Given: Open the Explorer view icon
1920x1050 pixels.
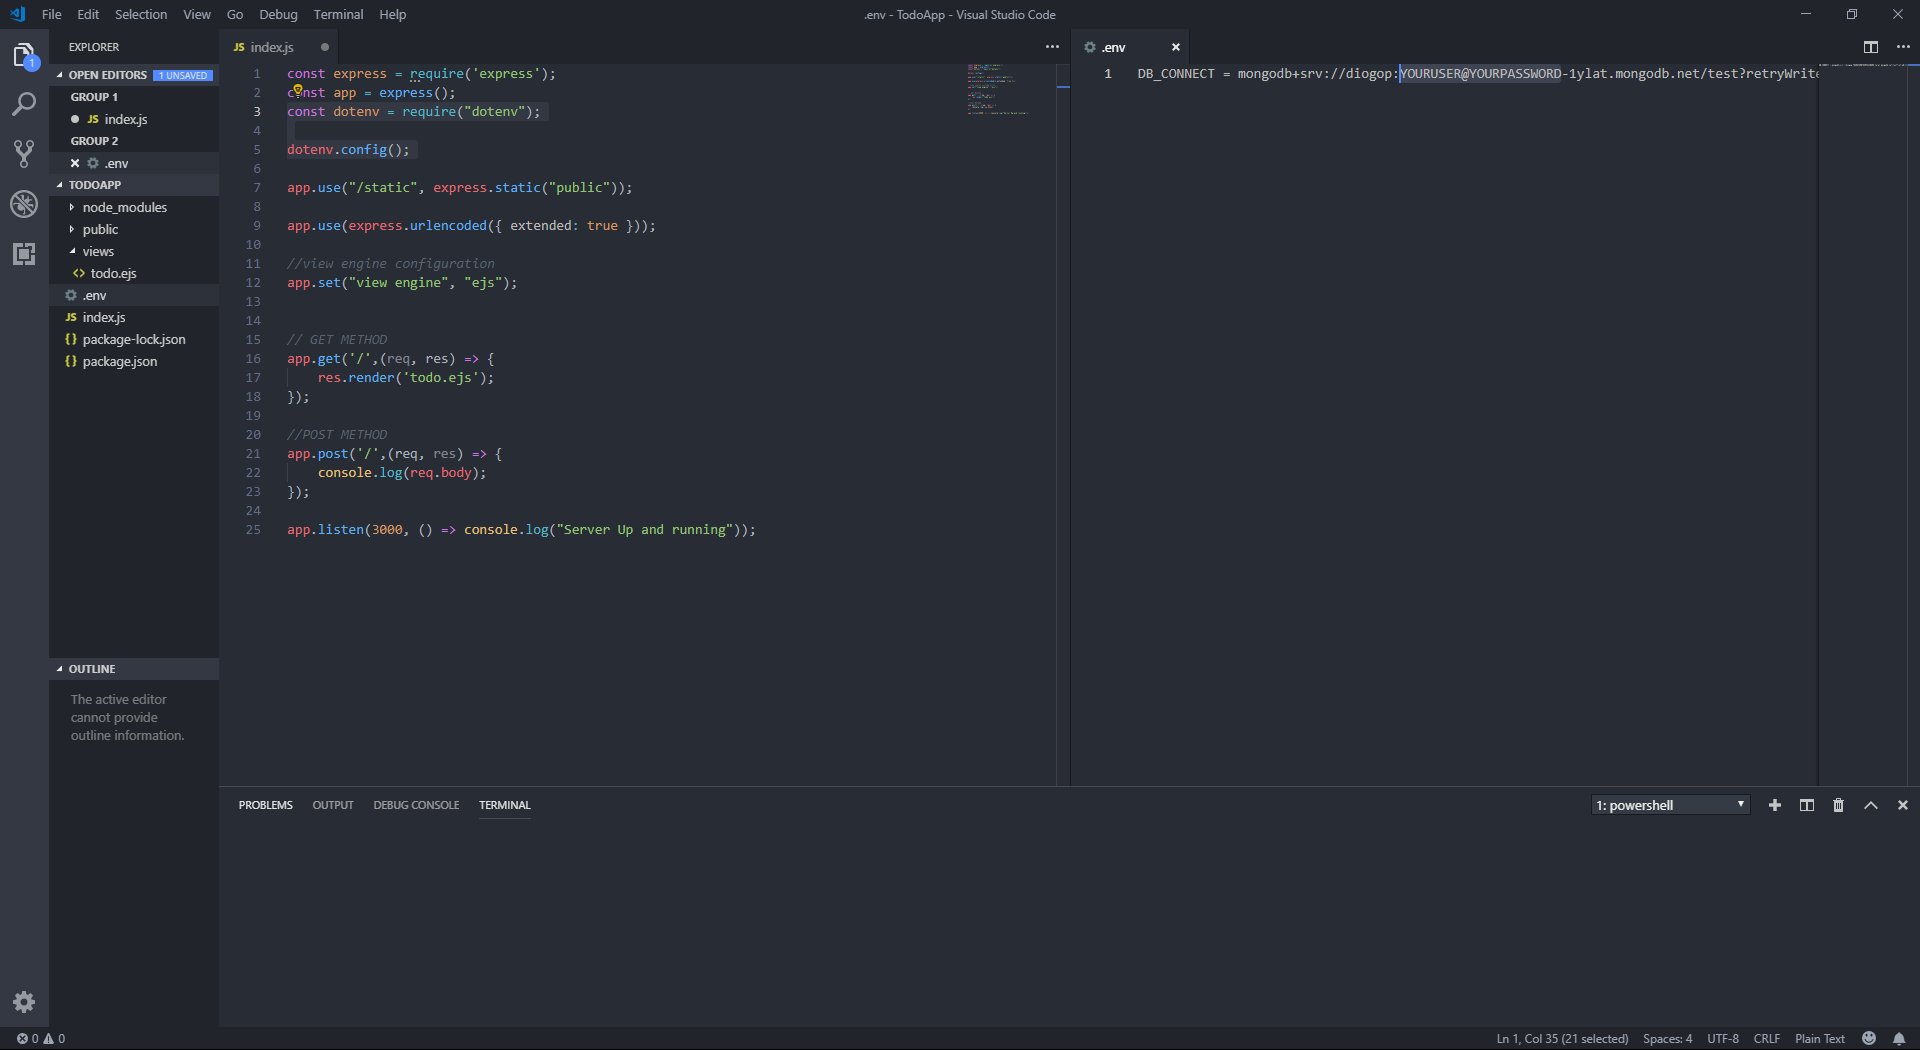Looking at the screenshot, I should click(x=24, y=55).
